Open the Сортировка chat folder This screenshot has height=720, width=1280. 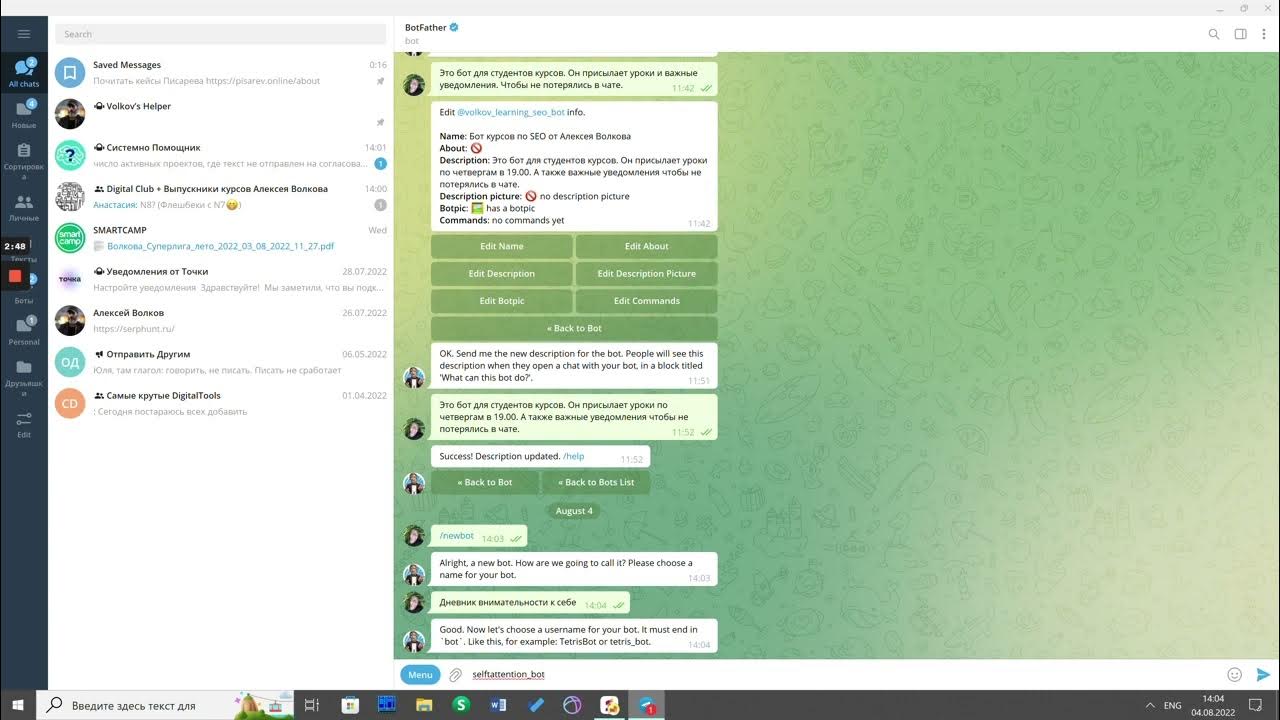coord(24,160)
